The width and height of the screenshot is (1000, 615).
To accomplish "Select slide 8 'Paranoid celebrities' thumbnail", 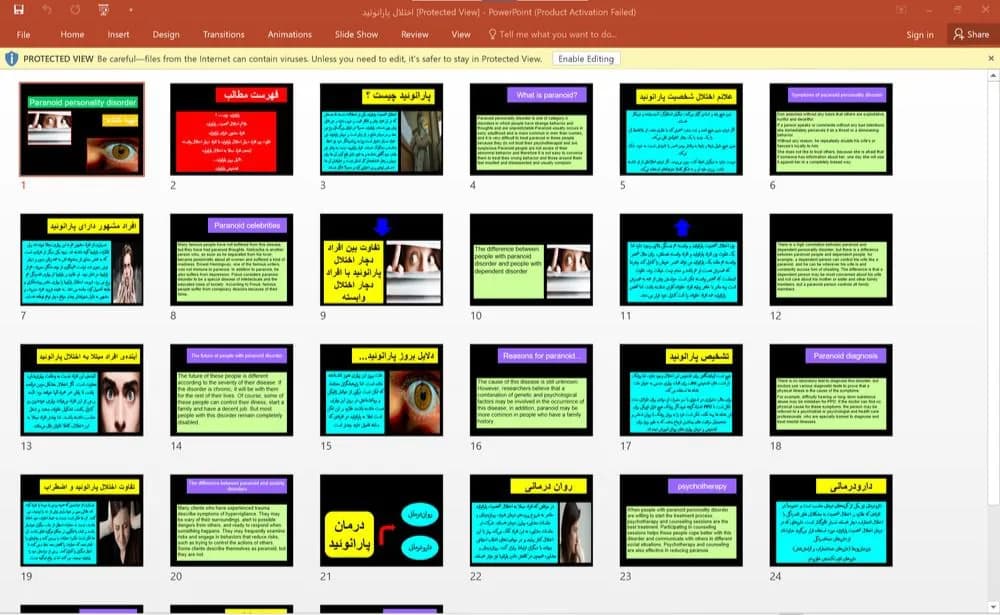I will 232,260.
